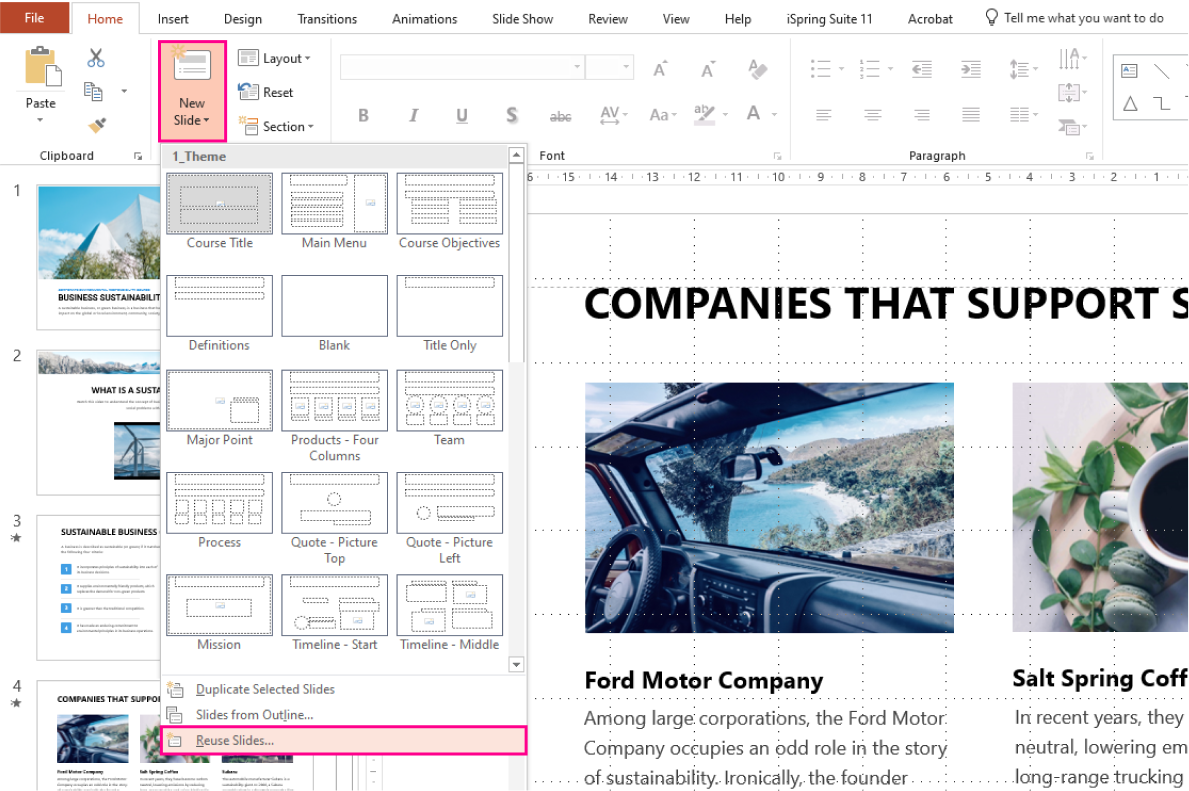
Task: Open Line Spacing dropdown
Action: tap(1023, 70)
